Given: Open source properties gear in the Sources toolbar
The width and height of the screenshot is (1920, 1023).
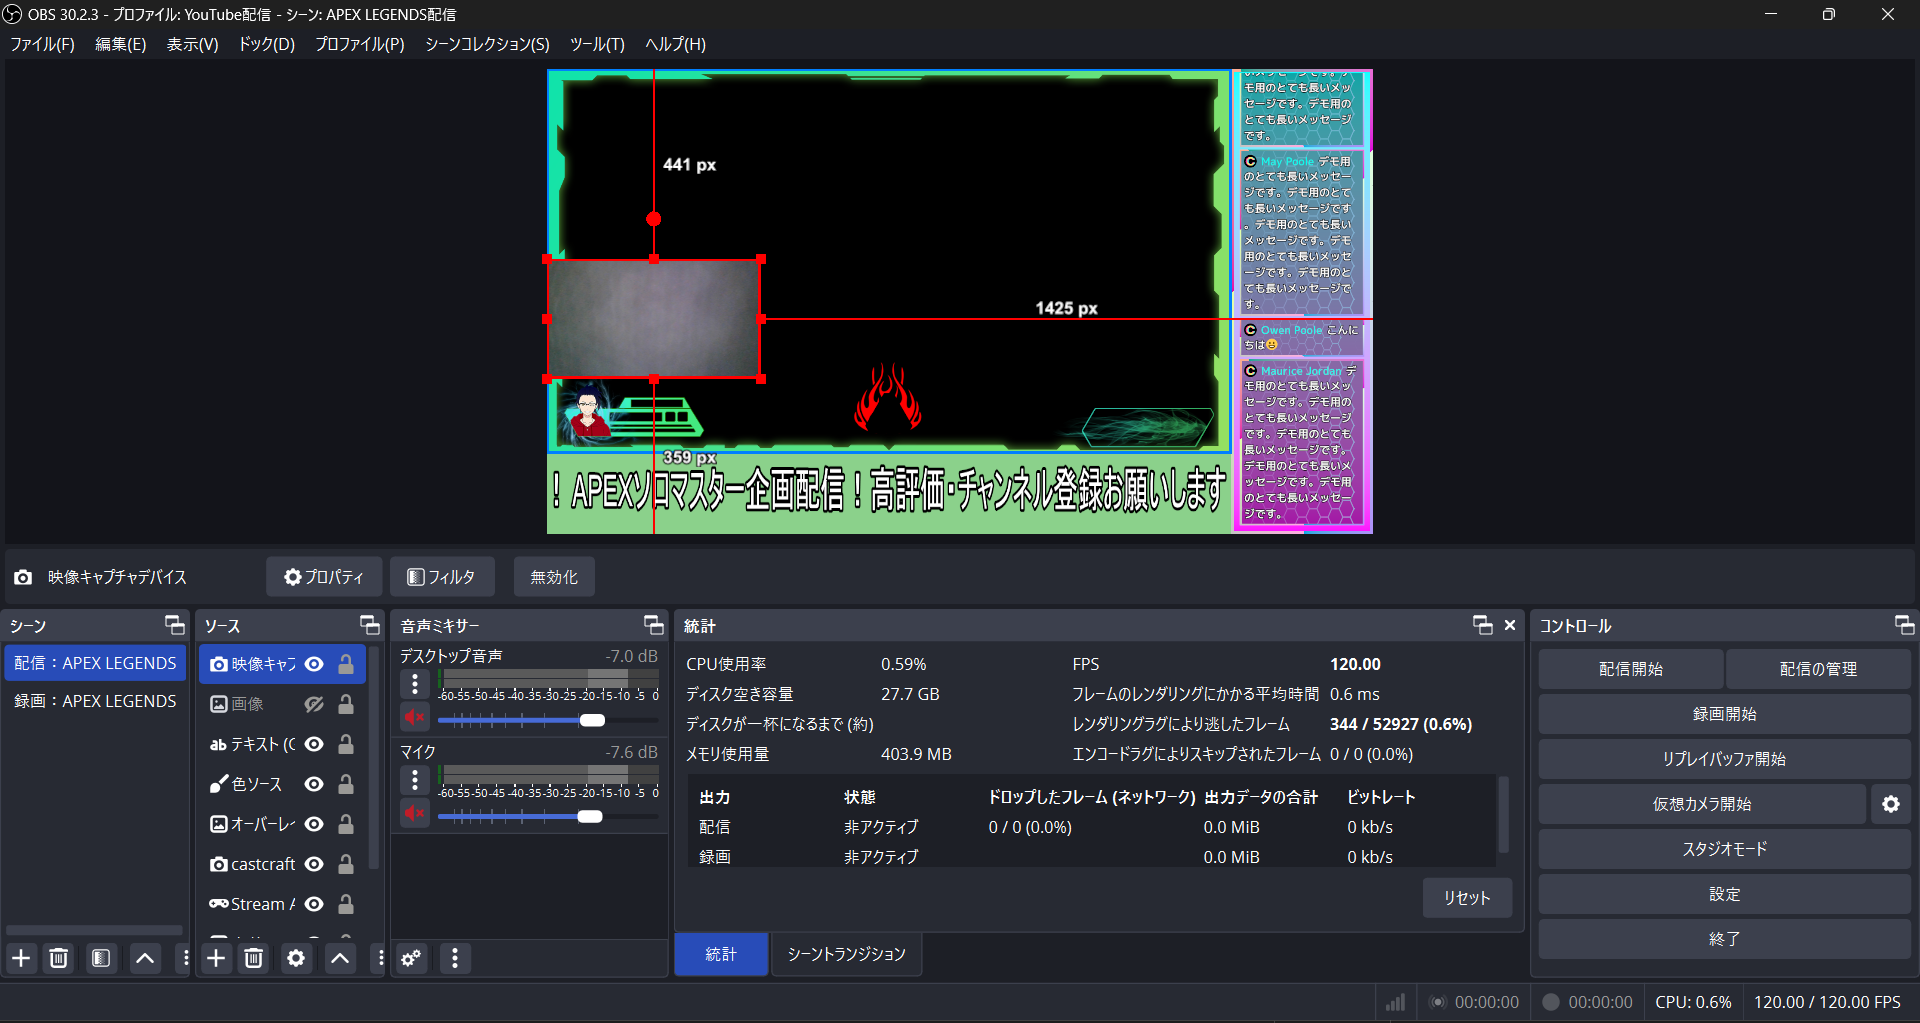Looking at the screenshot, I should tap(296, 958).
